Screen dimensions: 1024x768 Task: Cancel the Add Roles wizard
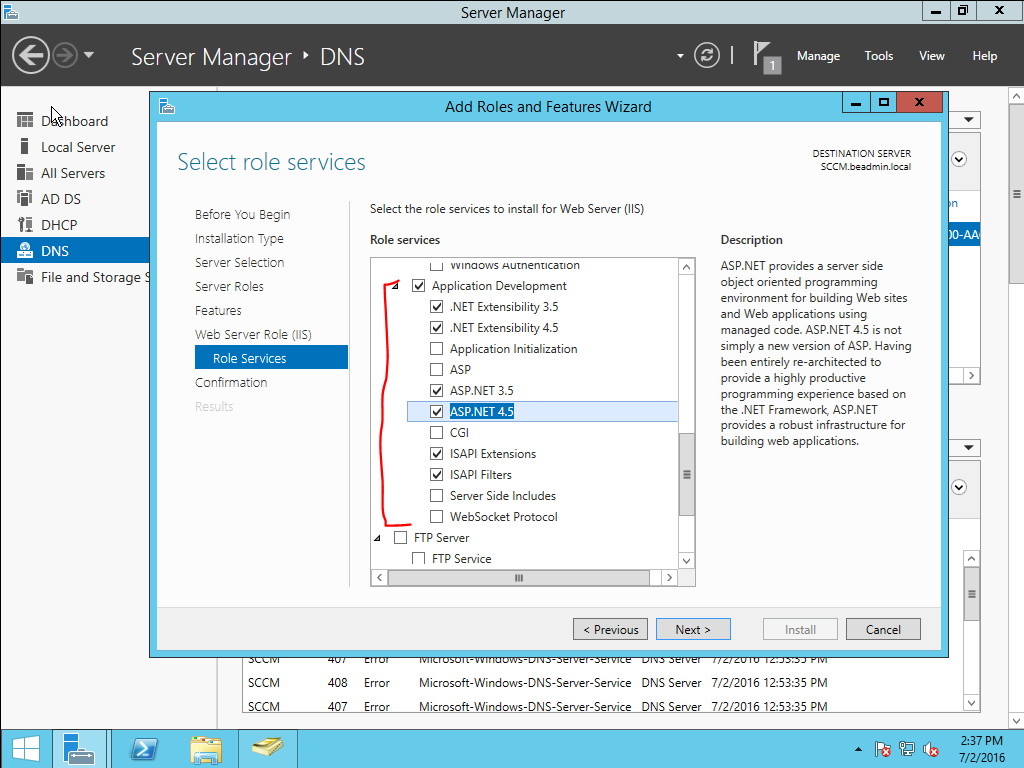coord(883,630)
